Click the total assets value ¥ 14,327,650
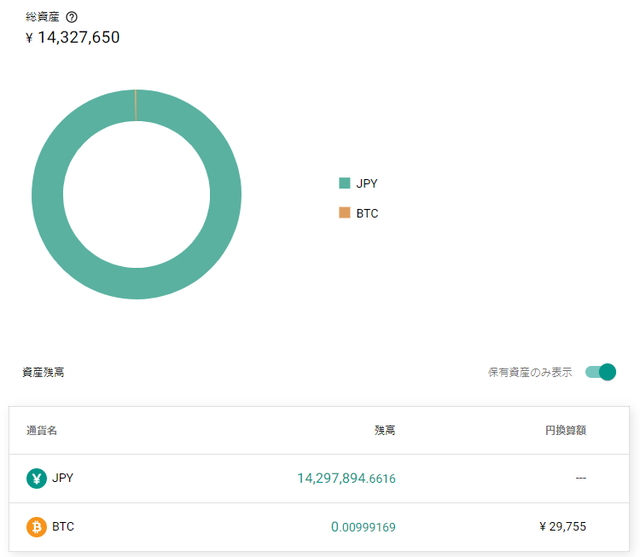This screenshot has height=557, width=640. [x=73, y=38]
